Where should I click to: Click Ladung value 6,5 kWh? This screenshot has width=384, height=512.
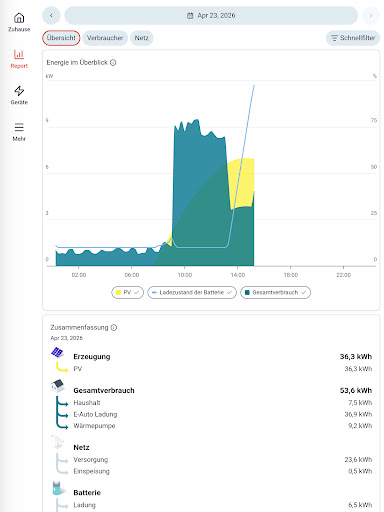[x=360, y=505]
